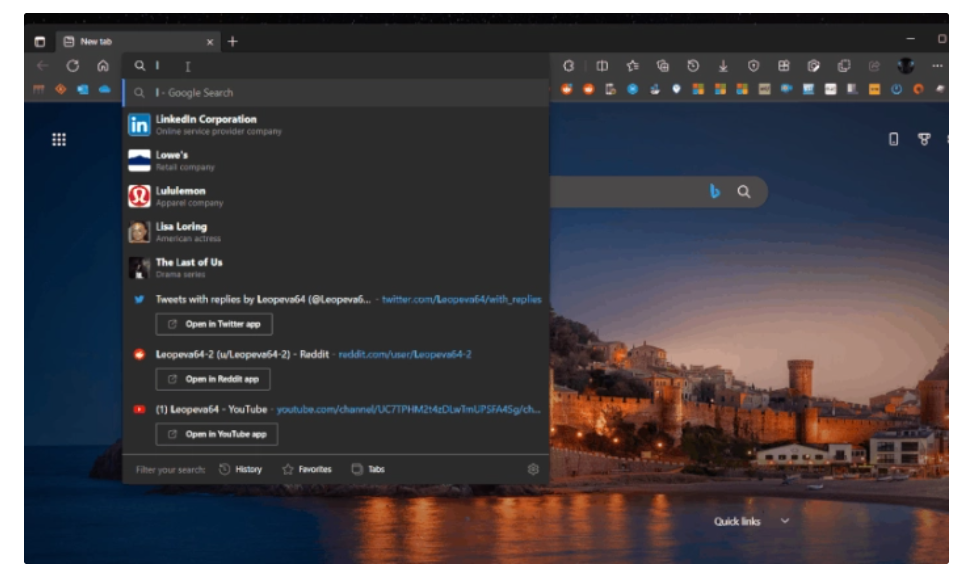The height and width of the screenshot is (582, 958).
Task: Open the user profile avatar
Action: (x=905, y=66)
